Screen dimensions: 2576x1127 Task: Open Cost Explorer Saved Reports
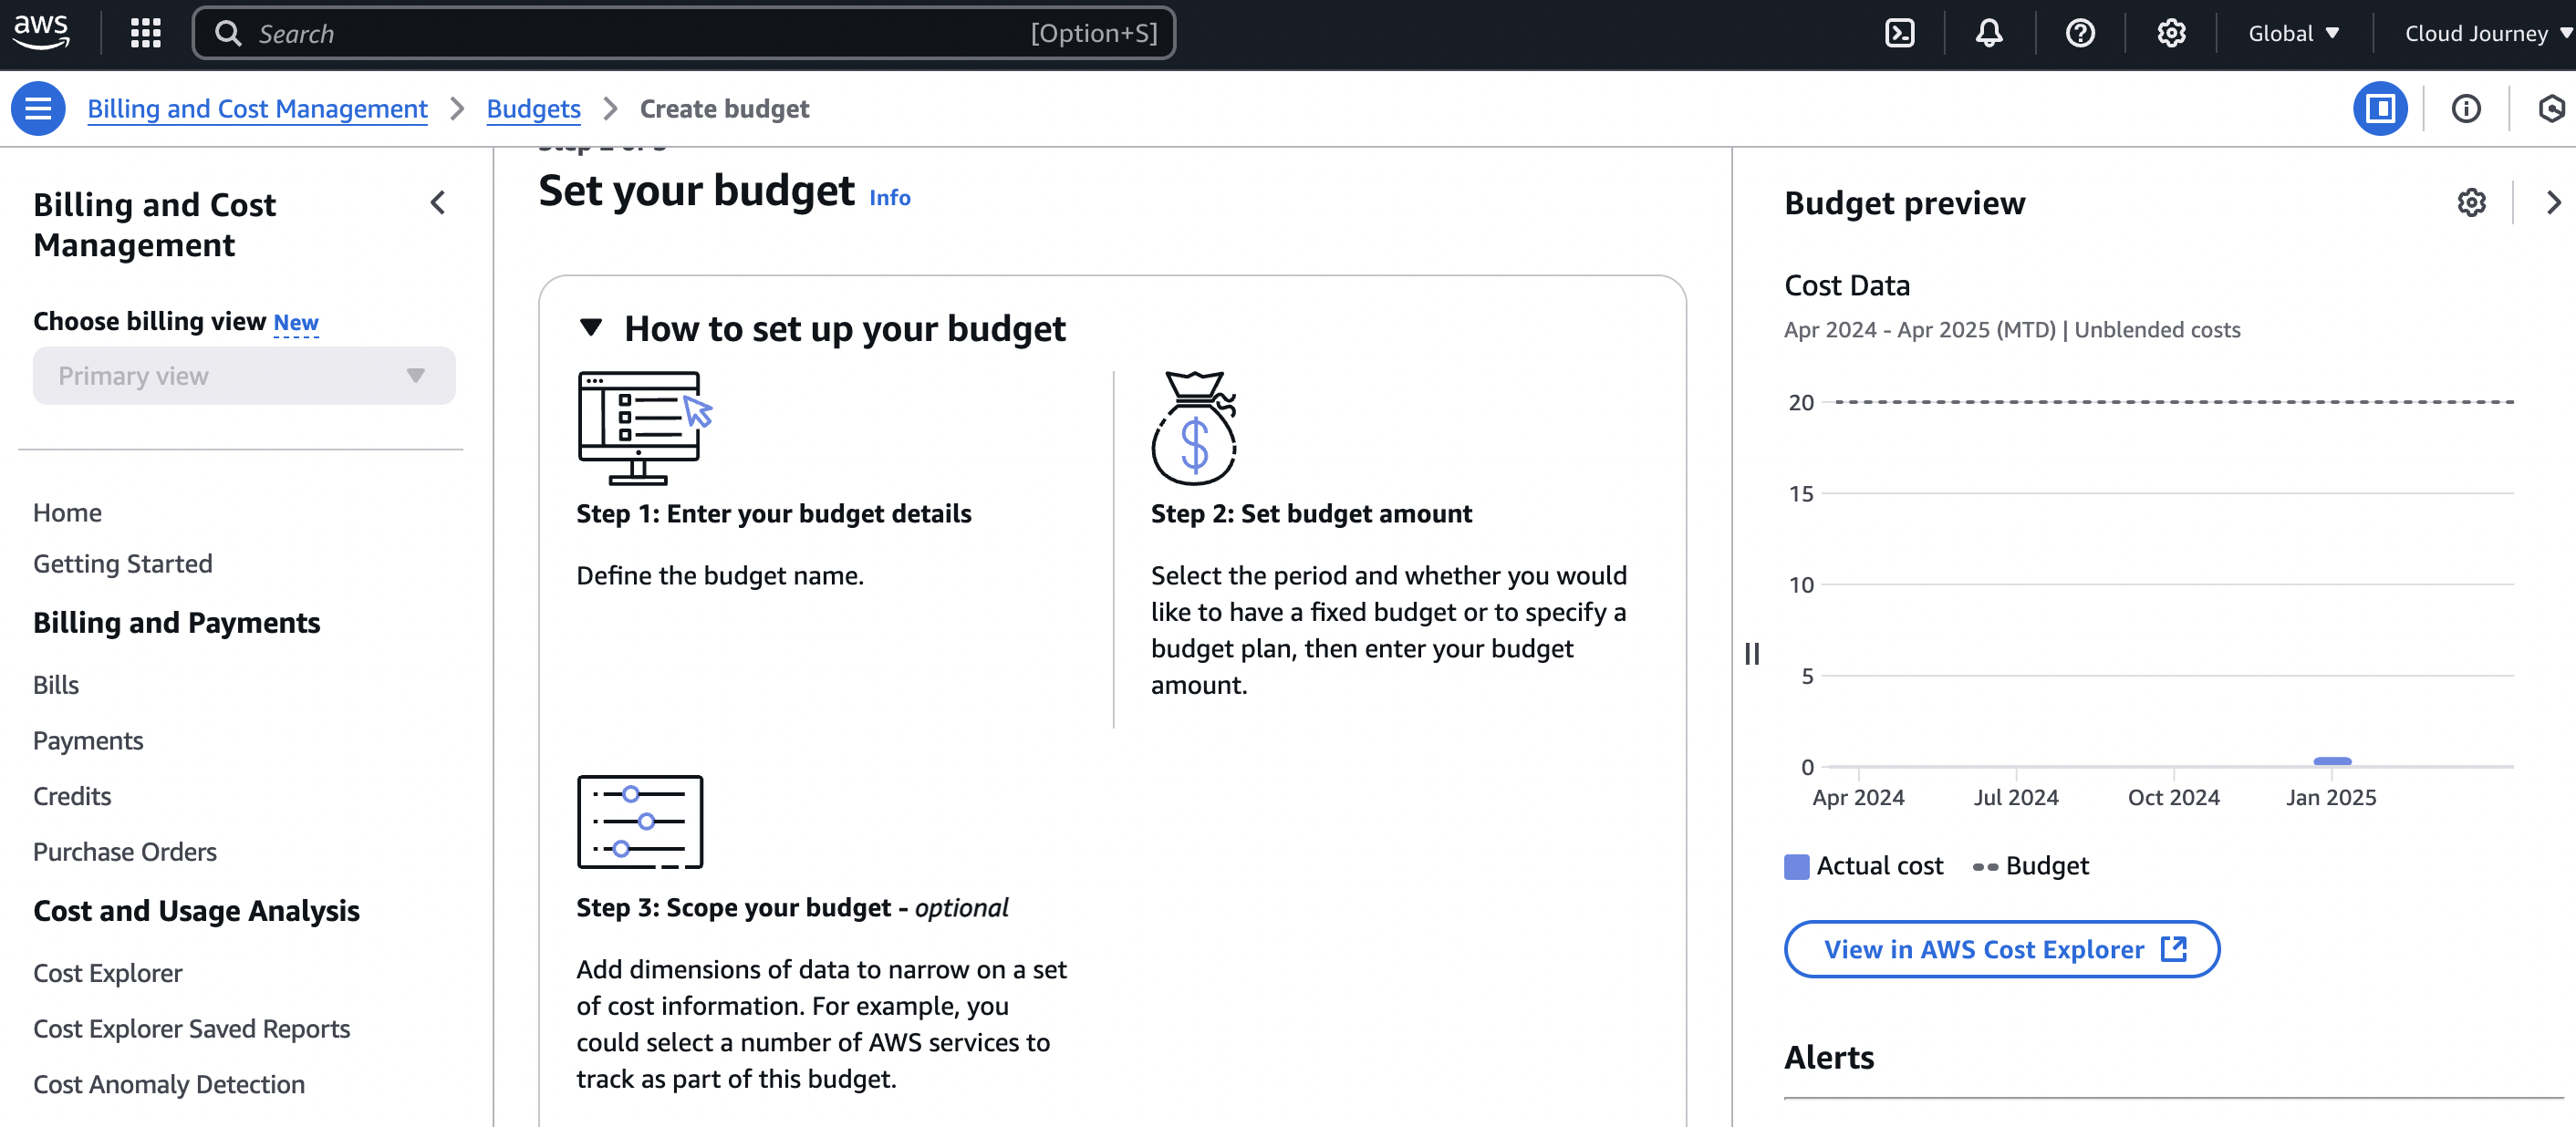click(191, 1028)
